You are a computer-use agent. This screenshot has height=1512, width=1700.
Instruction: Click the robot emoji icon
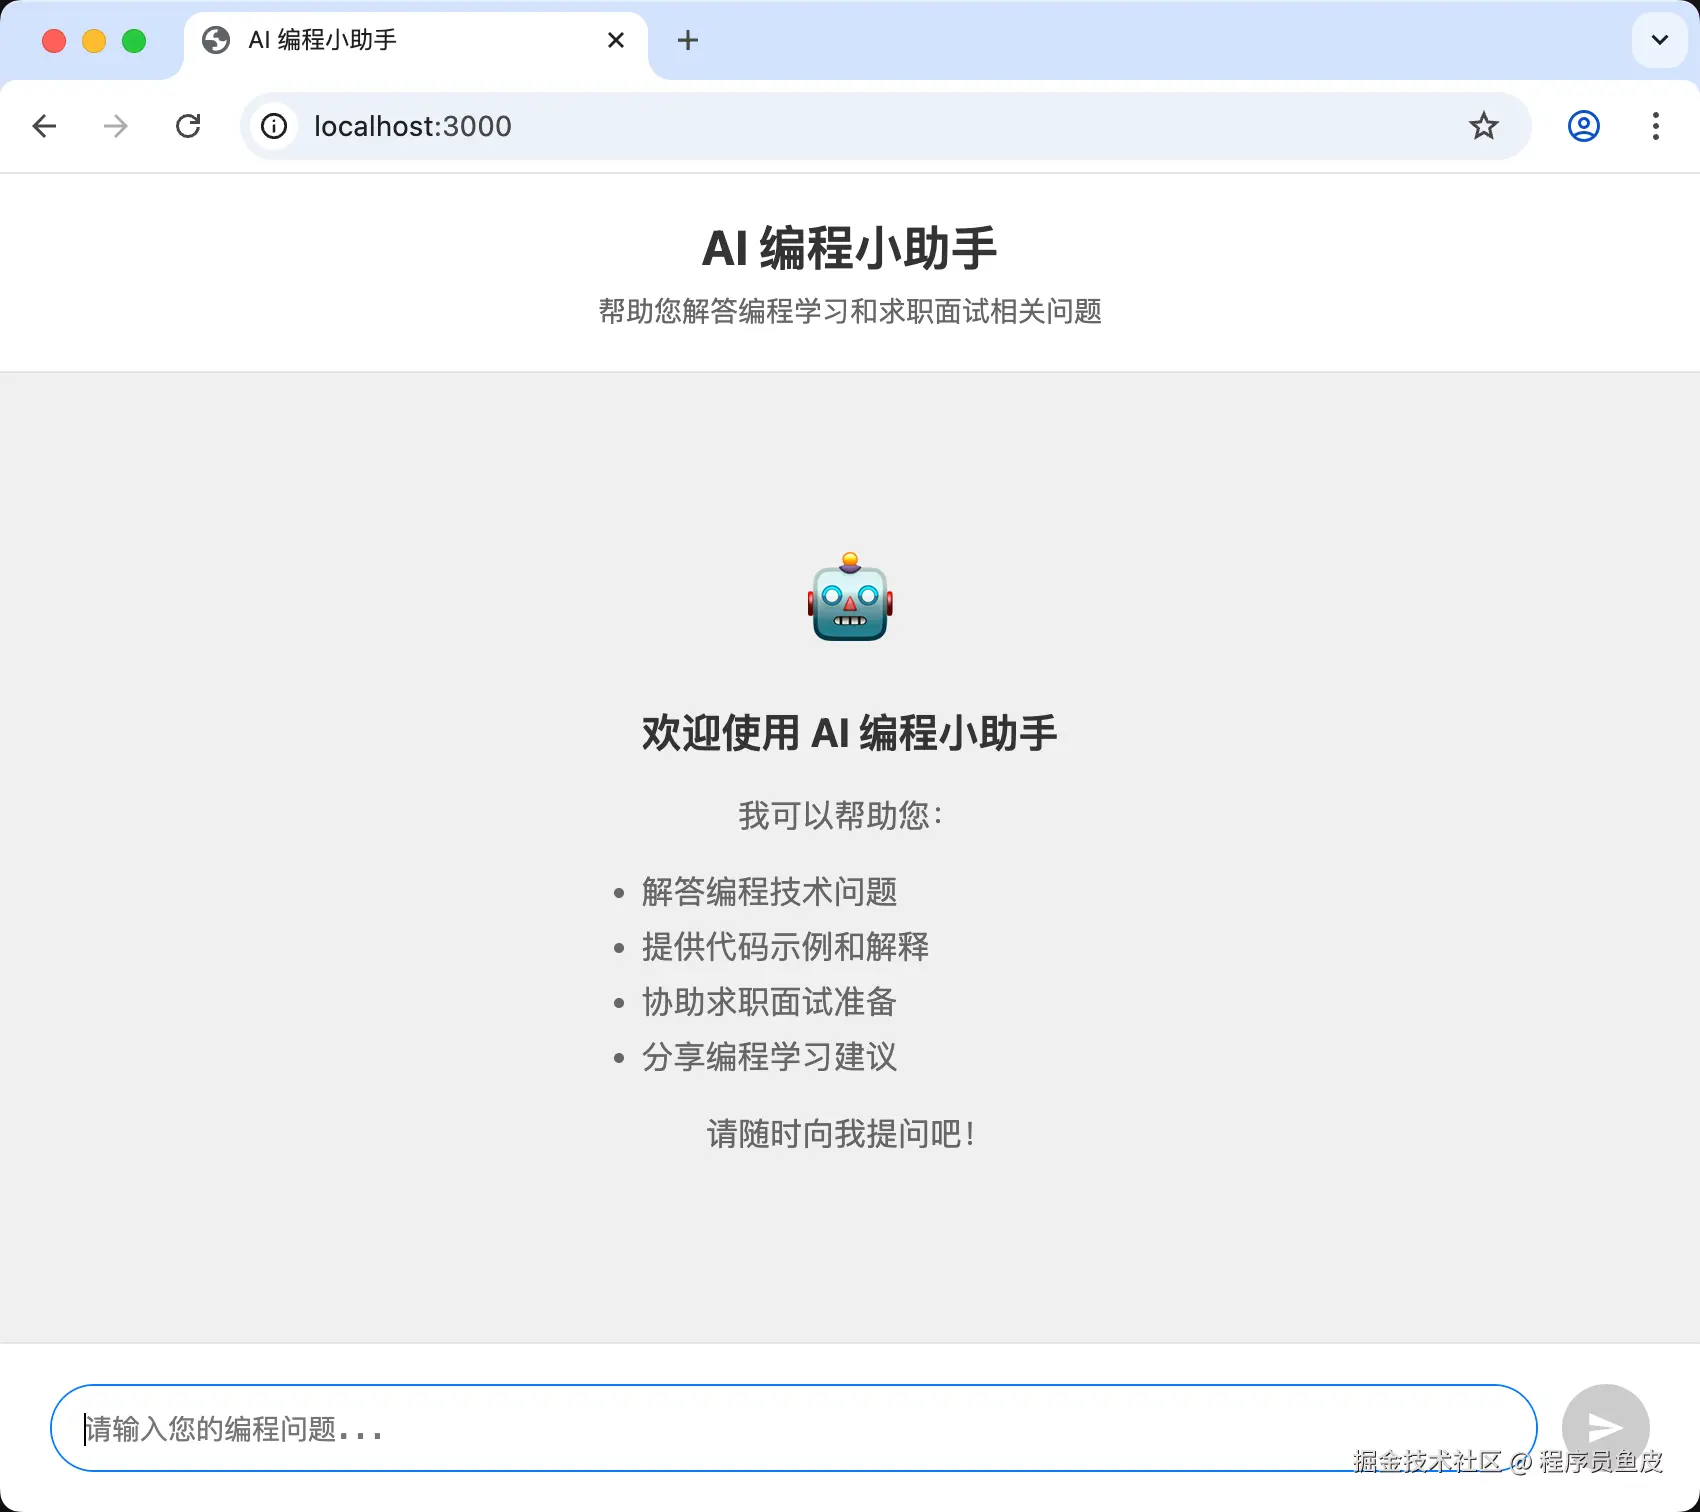[x=850, y=597]
